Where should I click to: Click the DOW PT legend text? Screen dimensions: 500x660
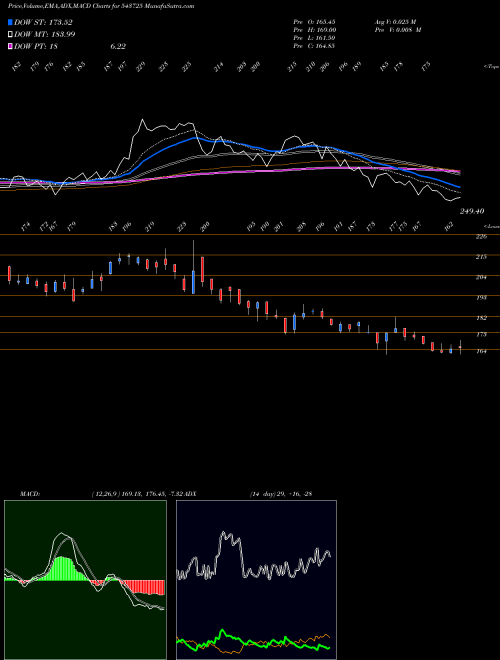tap(36, 47)
